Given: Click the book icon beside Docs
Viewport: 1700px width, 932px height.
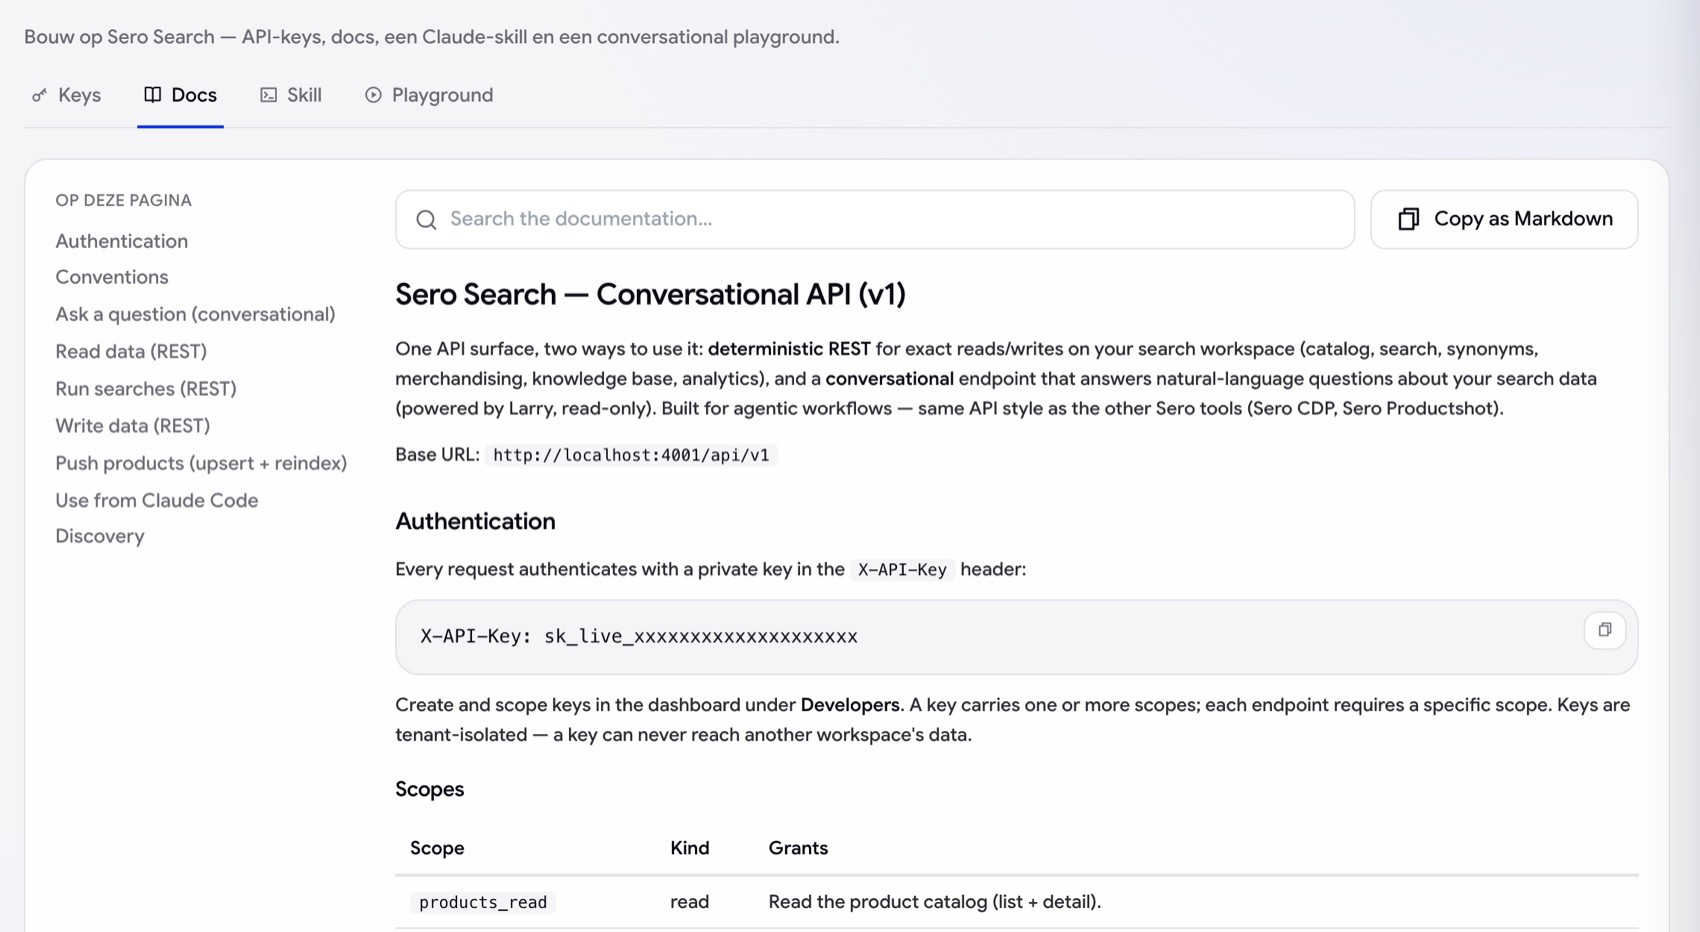Looking at the screenshot, I should pos(153,95).
